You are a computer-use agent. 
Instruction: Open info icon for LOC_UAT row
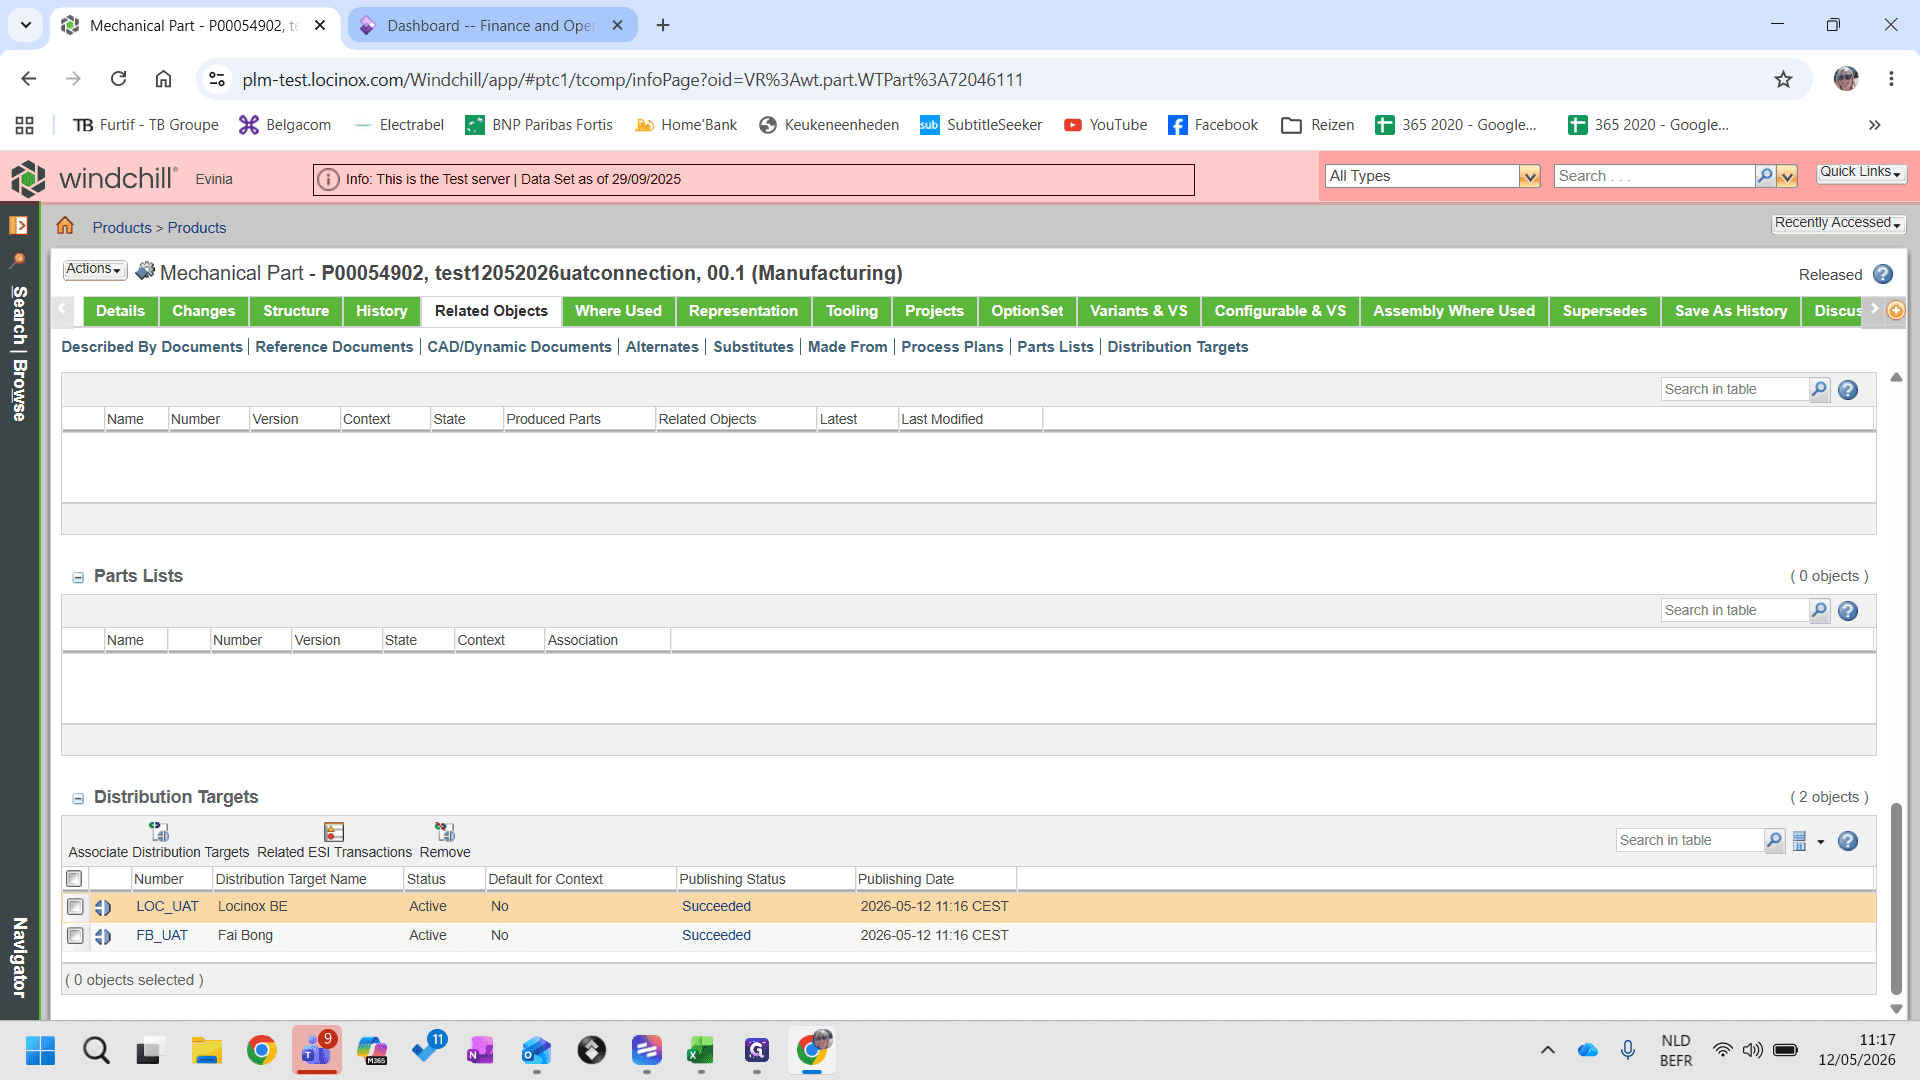click(103, 908)
